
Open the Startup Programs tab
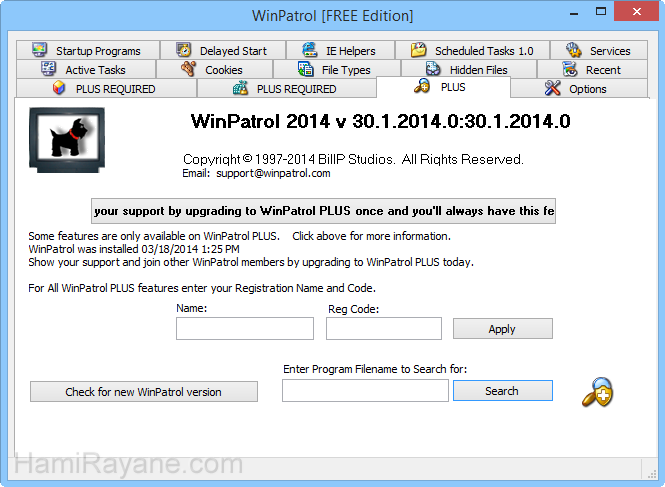pos(88,50)
